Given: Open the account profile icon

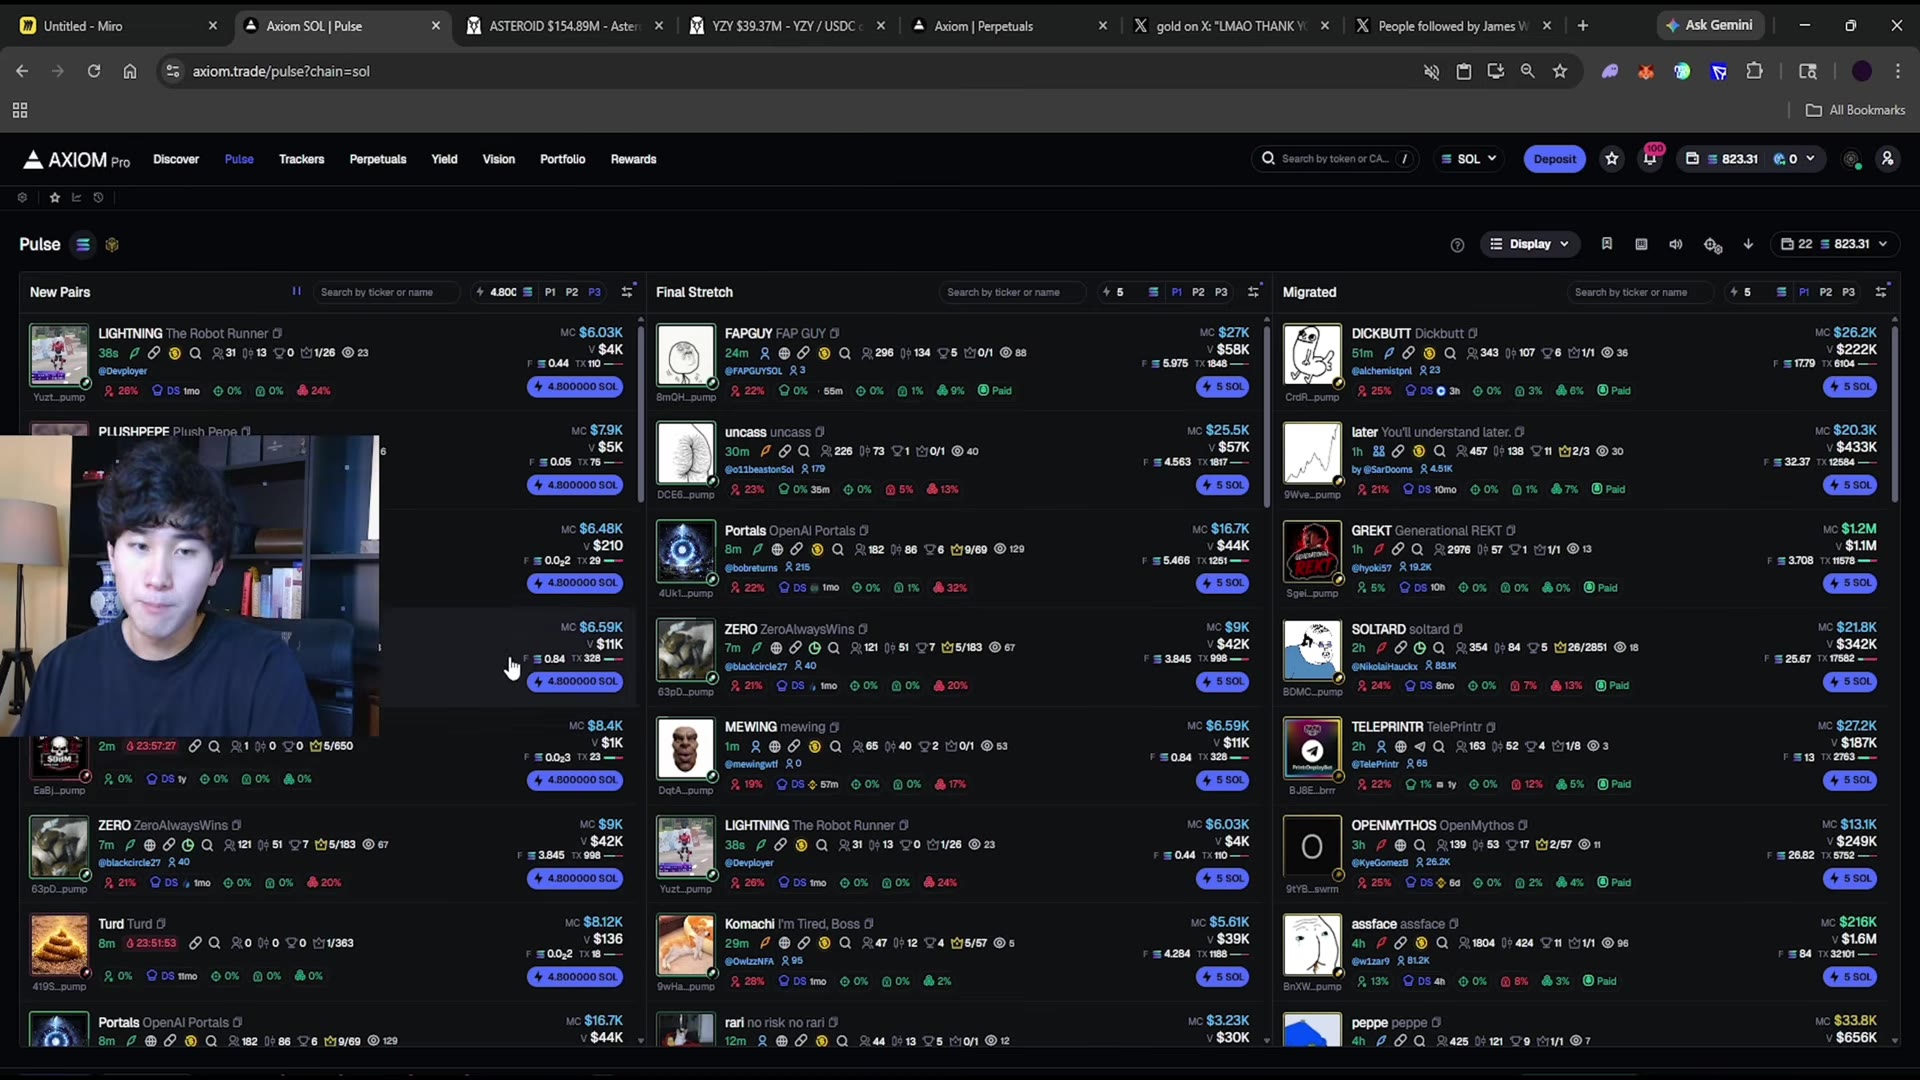Looking at the screenshot, I should (1887, 159).
